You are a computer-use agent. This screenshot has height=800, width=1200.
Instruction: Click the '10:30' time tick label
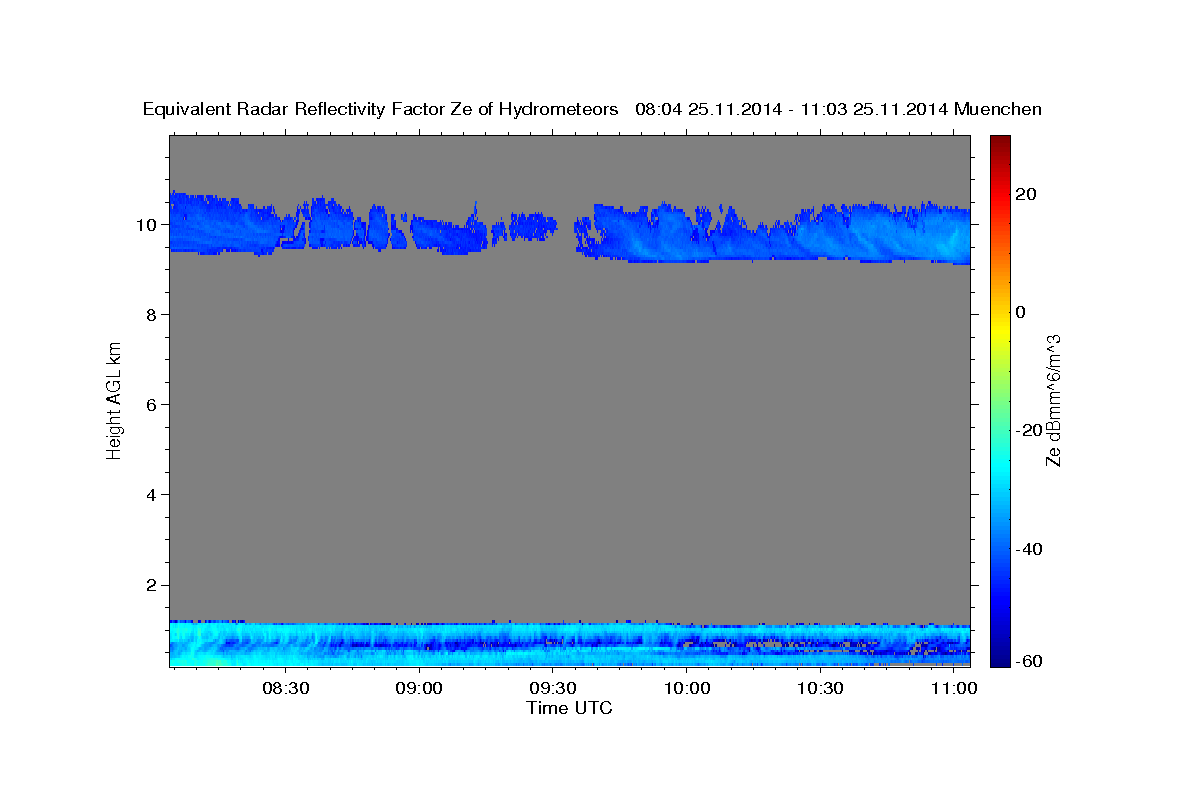(821, 689)
